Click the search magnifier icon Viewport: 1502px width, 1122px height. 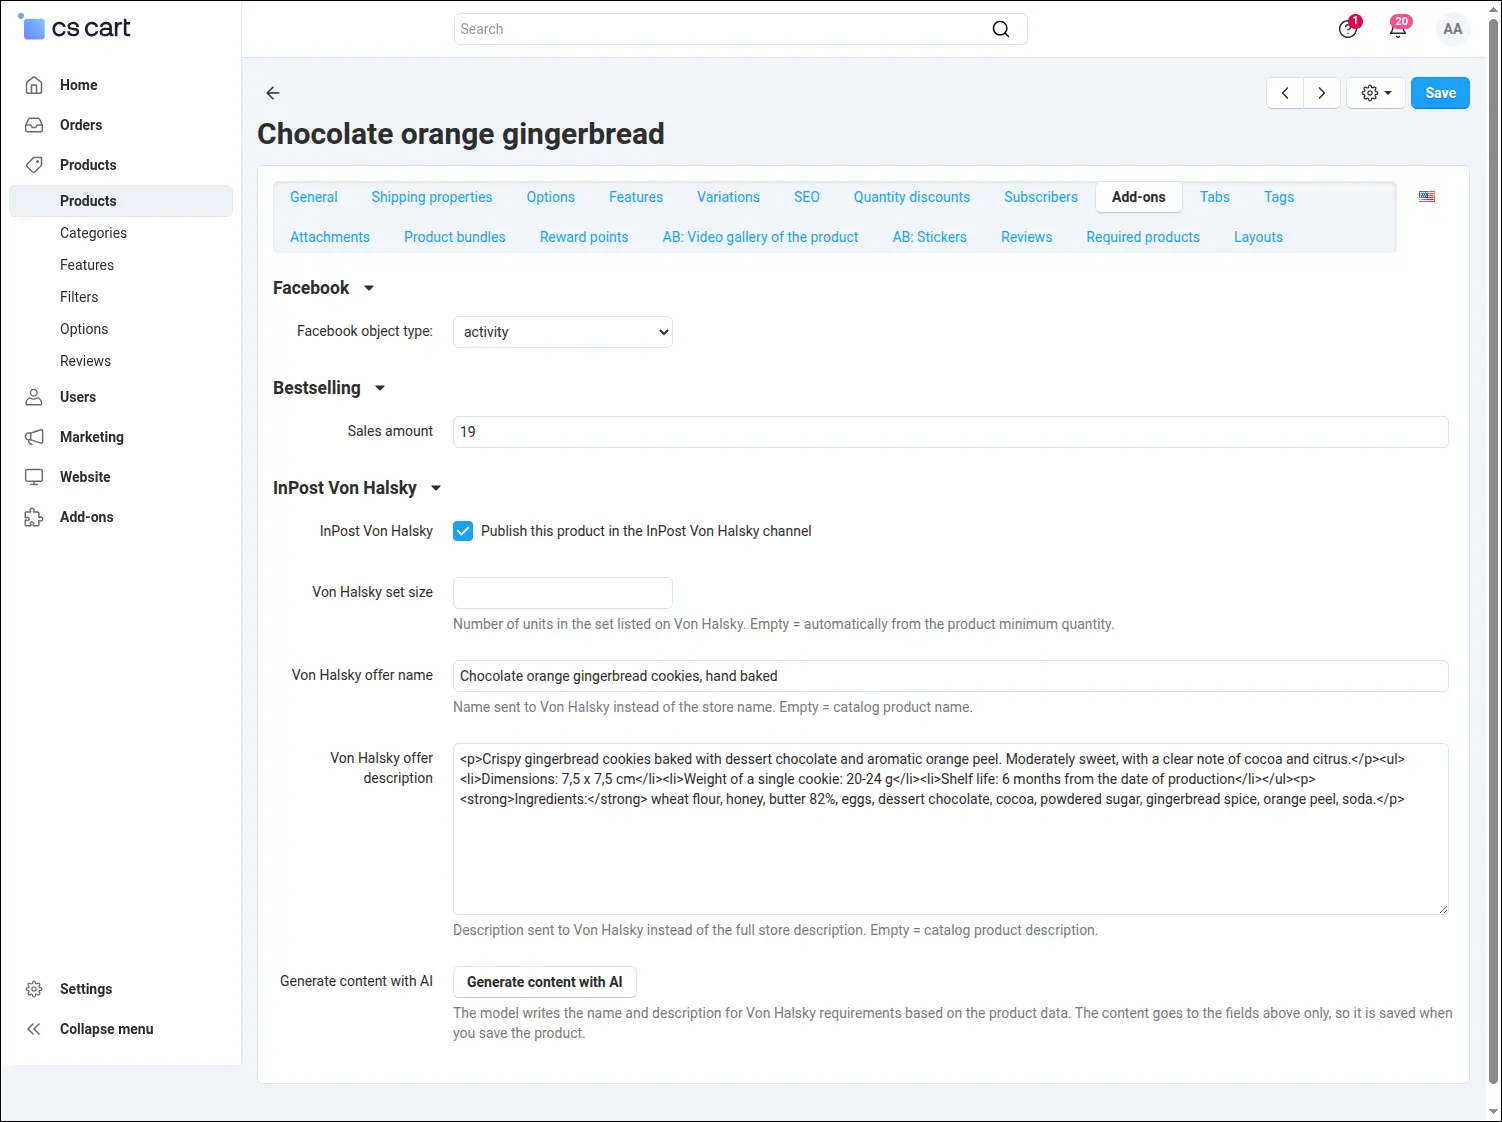click(1001, 29)
